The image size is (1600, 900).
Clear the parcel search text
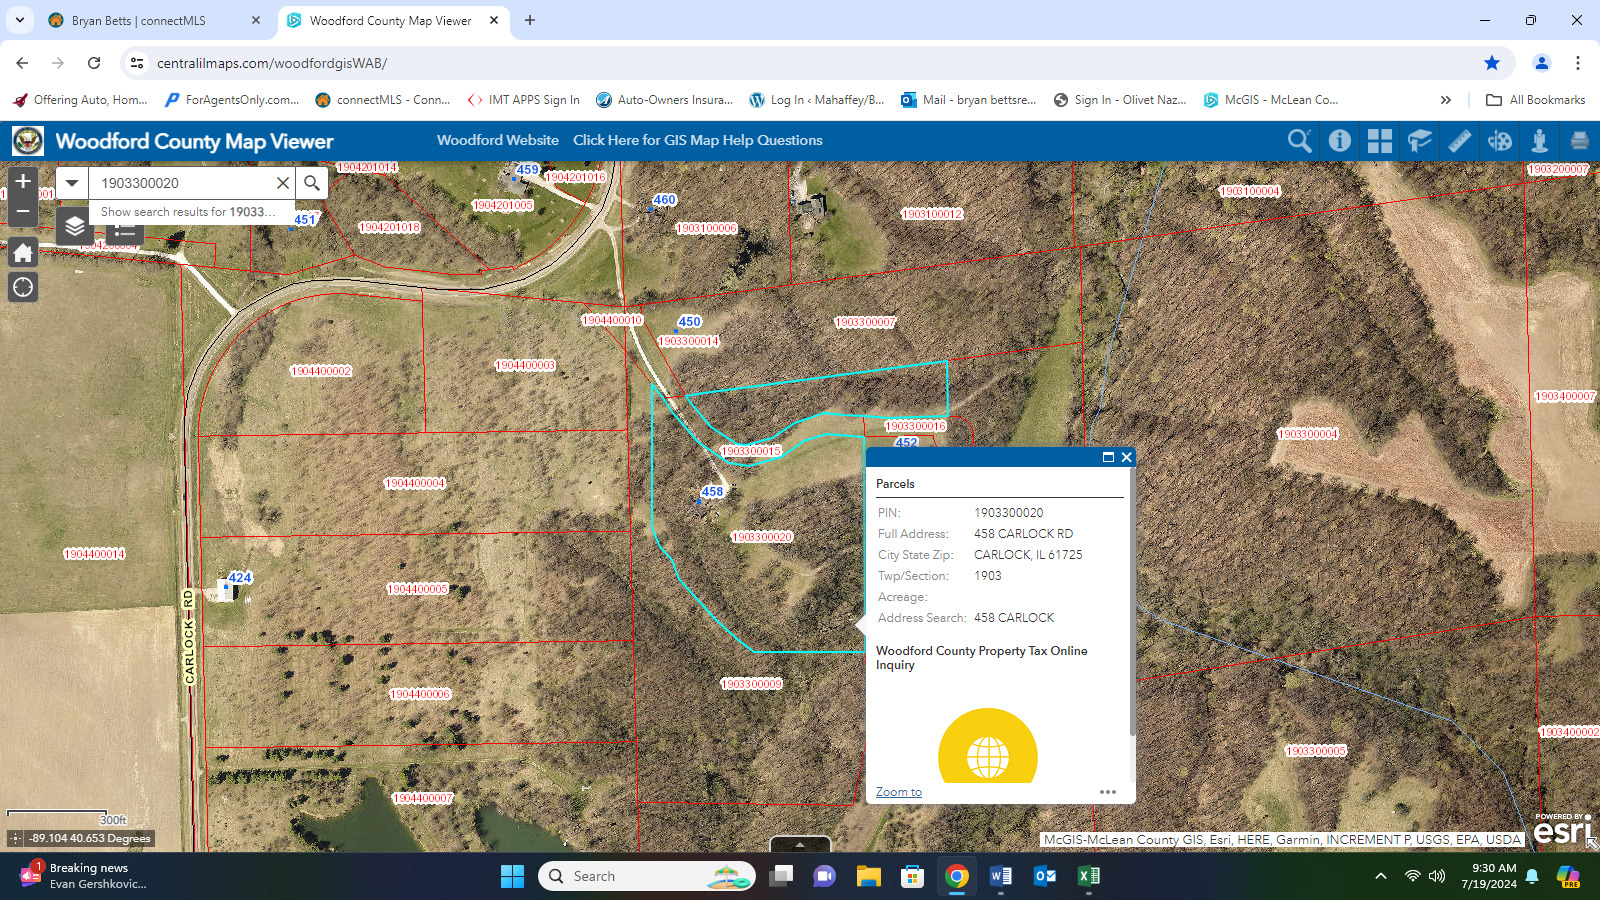pos(283,183)
